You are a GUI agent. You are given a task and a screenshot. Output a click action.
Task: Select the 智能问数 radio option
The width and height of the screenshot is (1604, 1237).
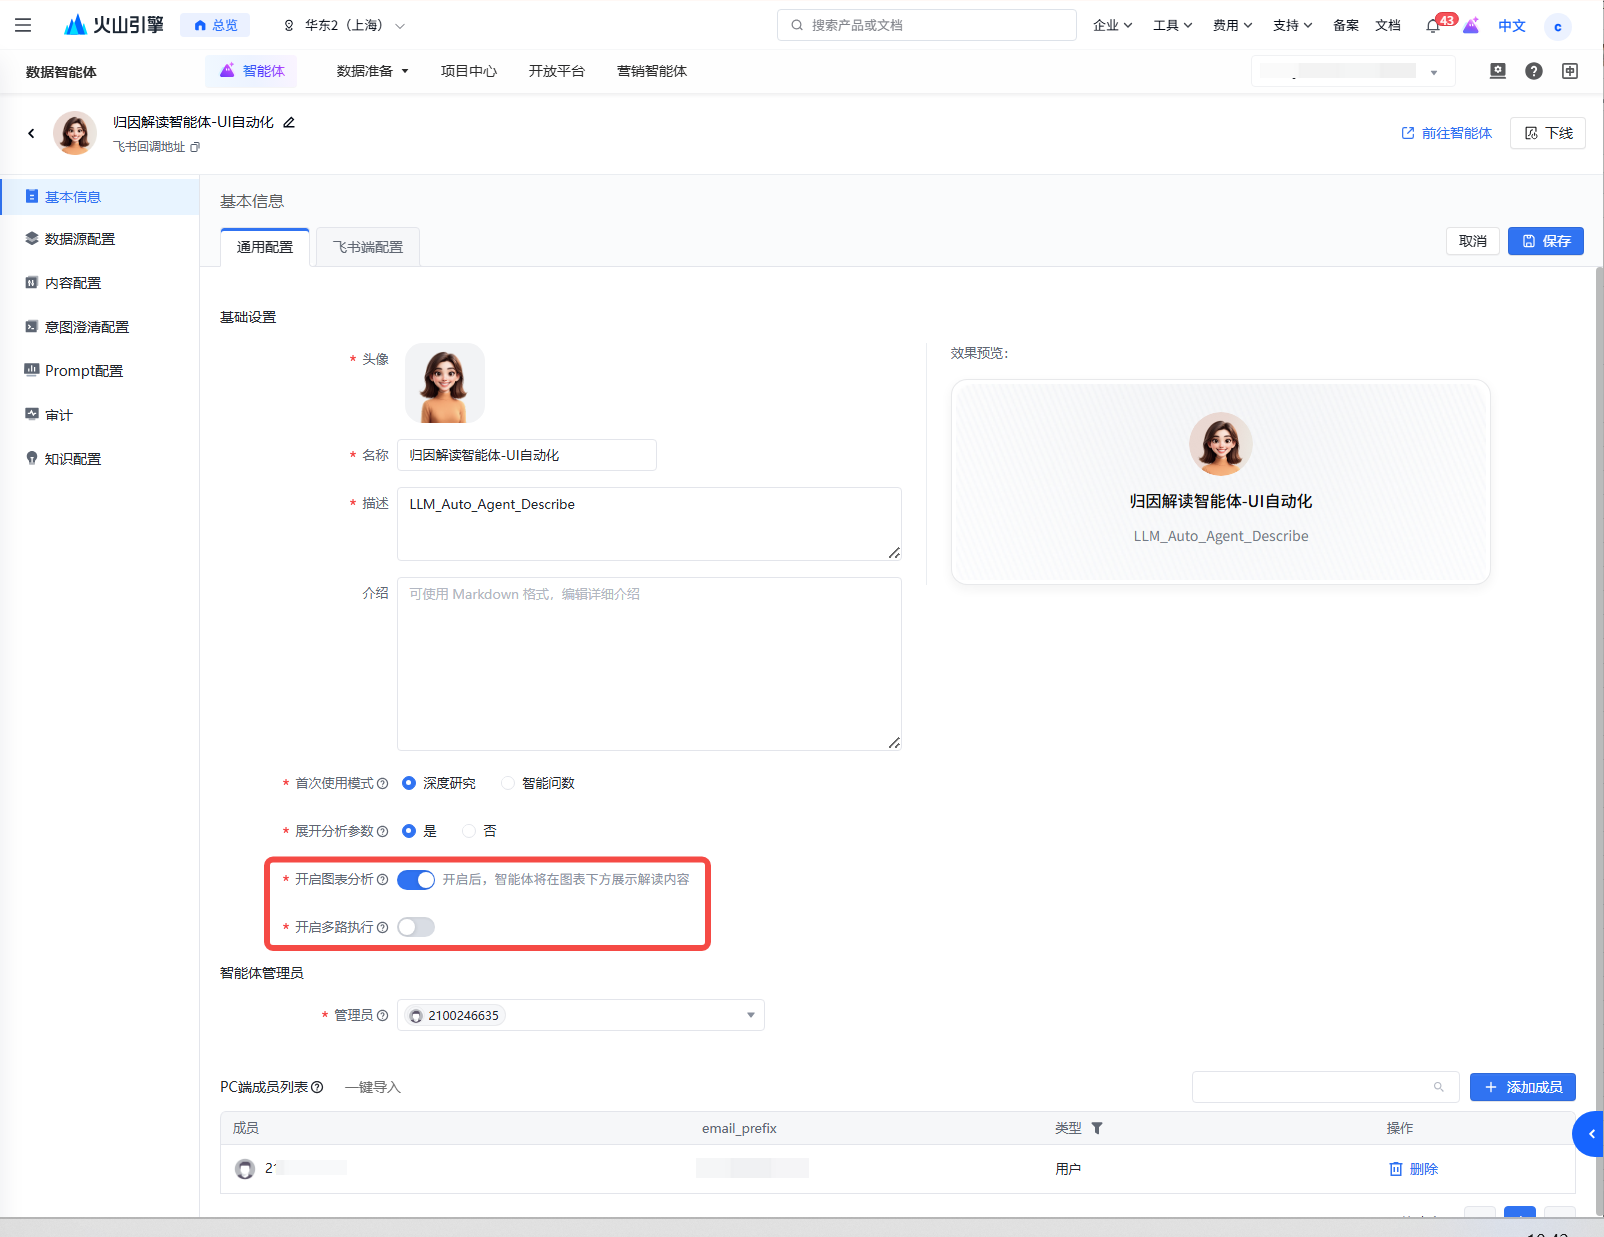point(509,783)
